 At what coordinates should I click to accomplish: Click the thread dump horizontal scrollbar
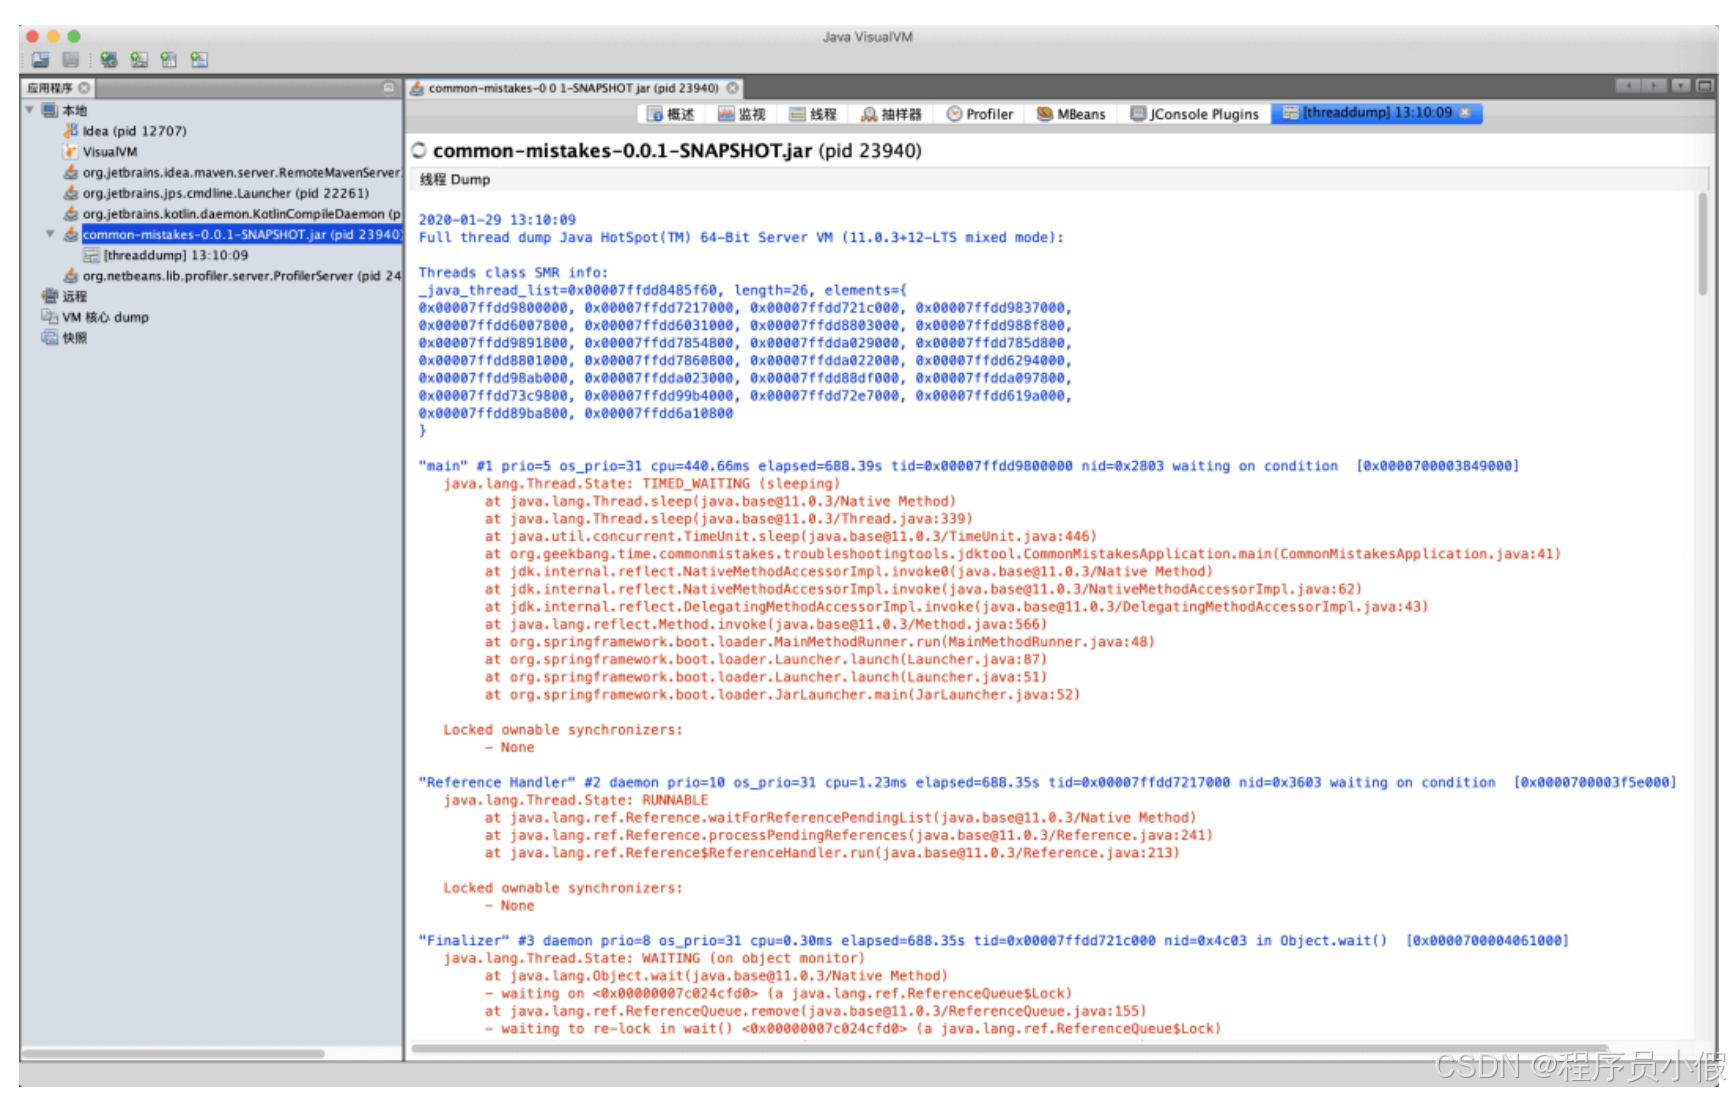(1009, 1048)
